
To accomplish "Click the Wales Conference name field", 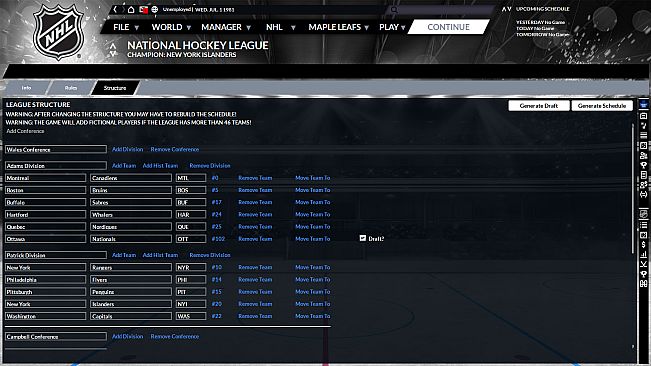I will point(56,149).
